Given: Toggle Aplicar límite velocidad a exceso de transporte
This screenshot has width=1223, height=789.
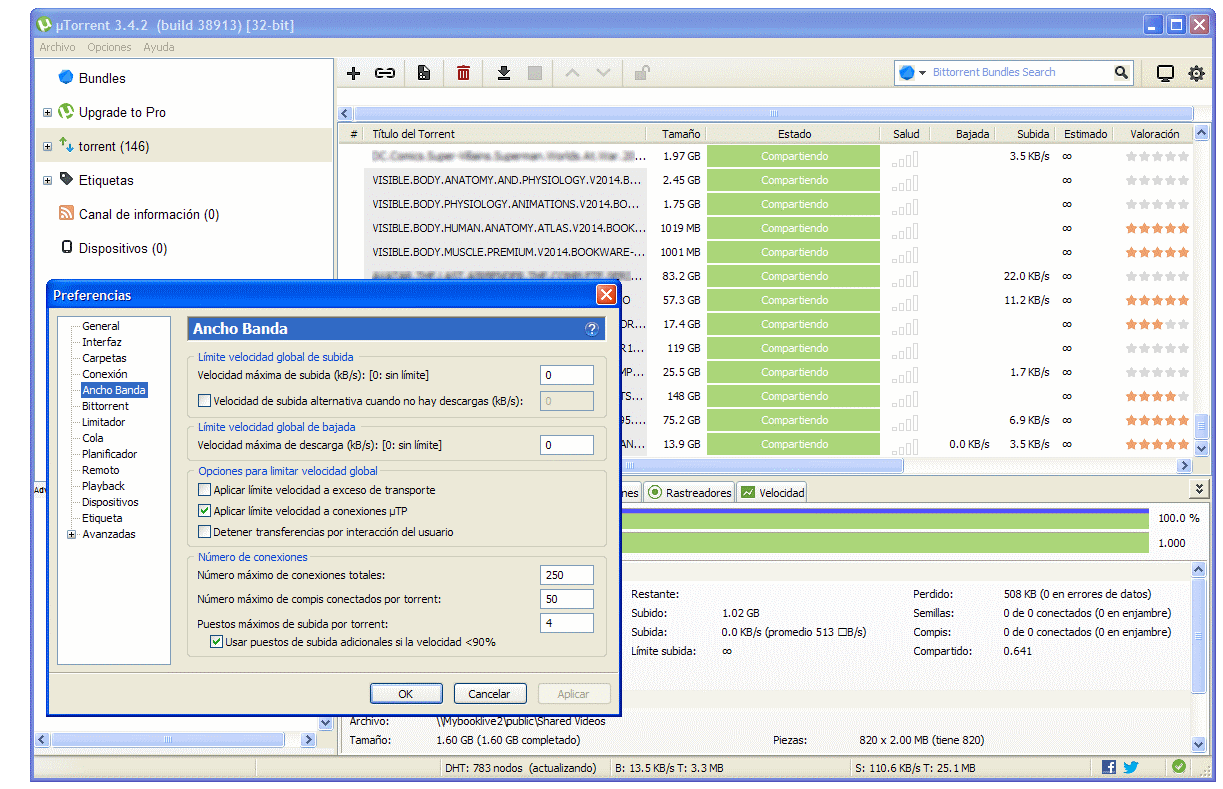Looking at the screenshot, I should pos(205,490).
